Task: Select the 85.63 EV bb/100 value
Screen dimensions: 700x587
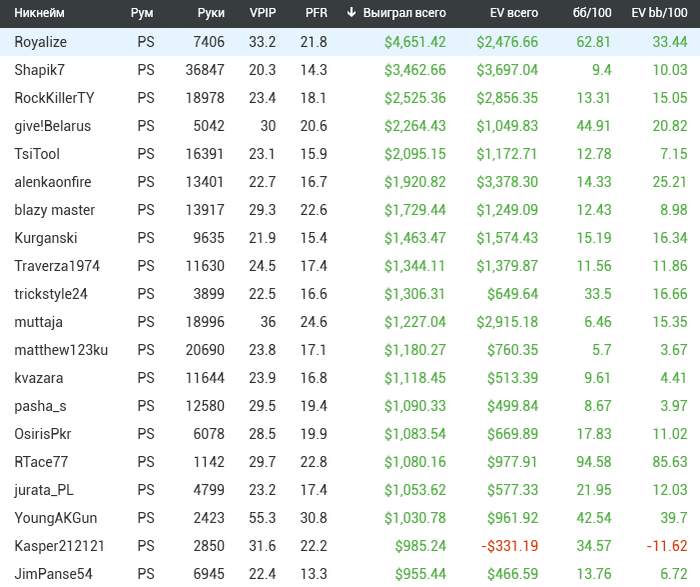Action: point(670,462)
